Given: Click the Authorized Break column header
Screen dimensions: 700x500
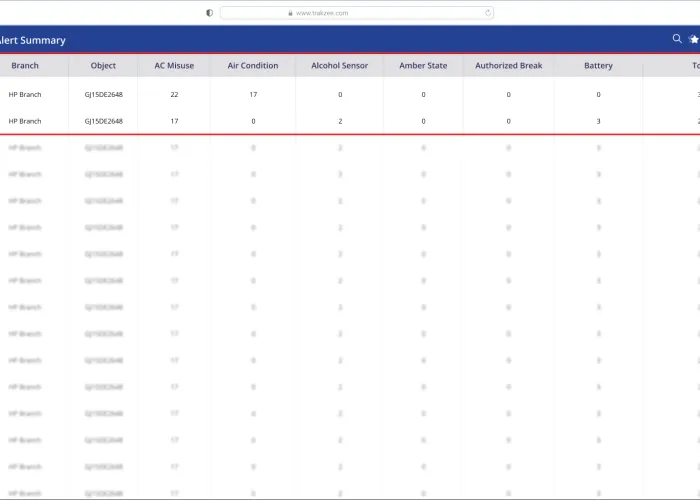Looking at the screenshot, I should [508, 66].
